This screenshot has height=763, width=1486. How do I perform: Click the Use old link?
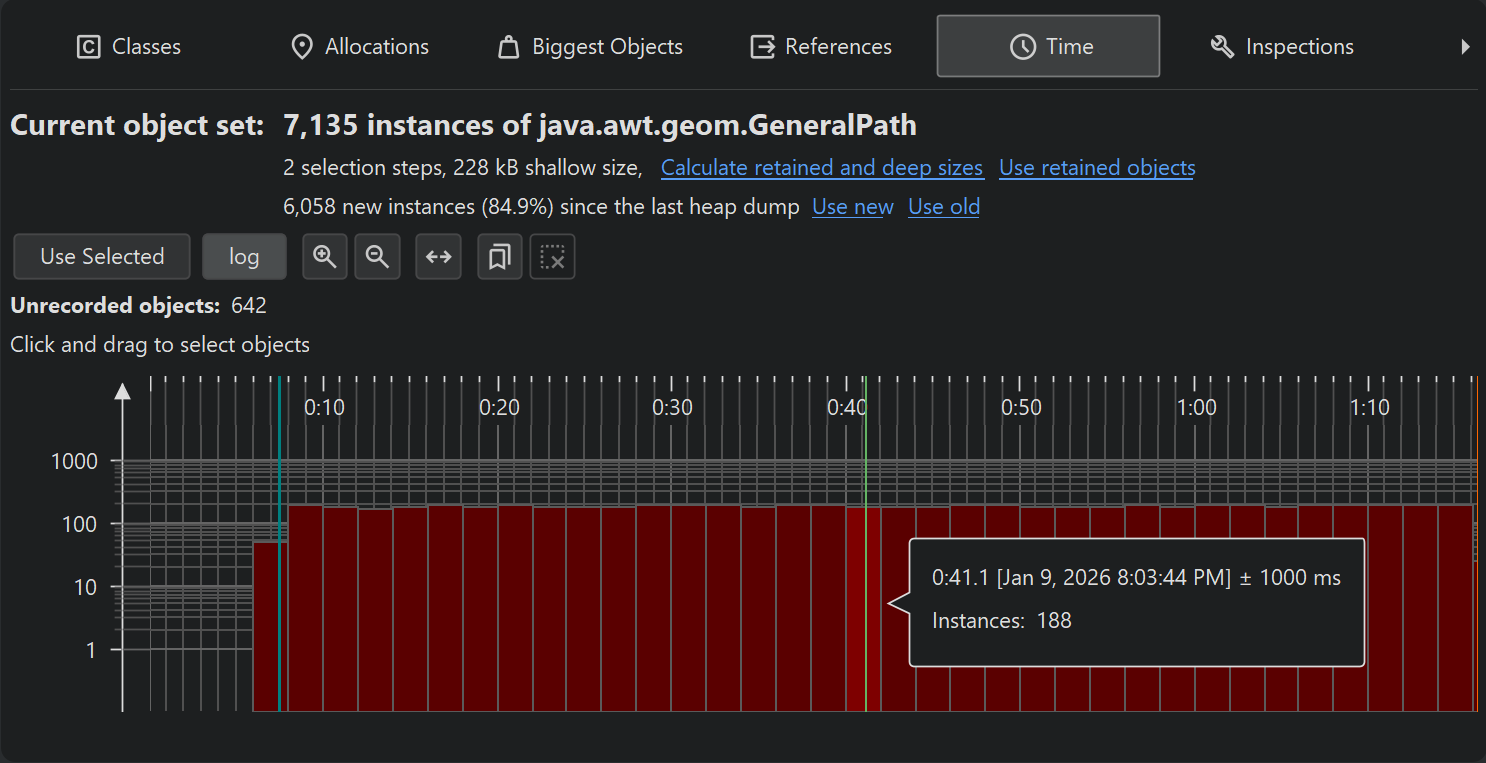pos(944,207)
